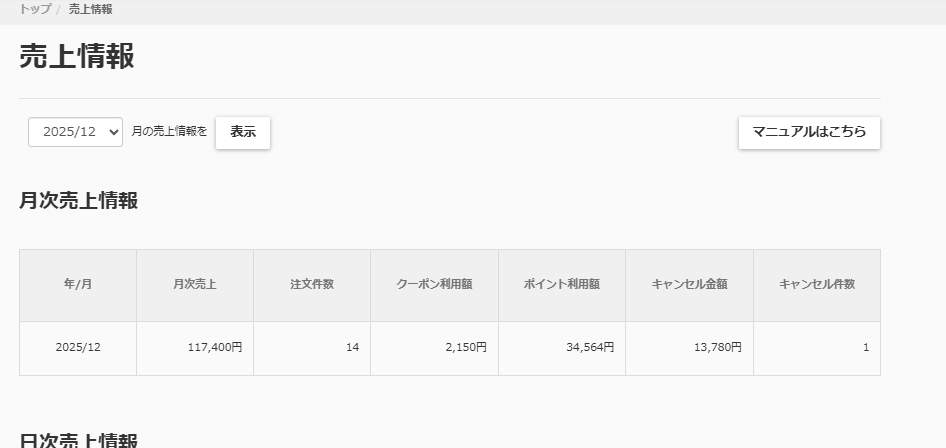
Task: Click the キャンセル金額 column header
Action: pos(689,284)
